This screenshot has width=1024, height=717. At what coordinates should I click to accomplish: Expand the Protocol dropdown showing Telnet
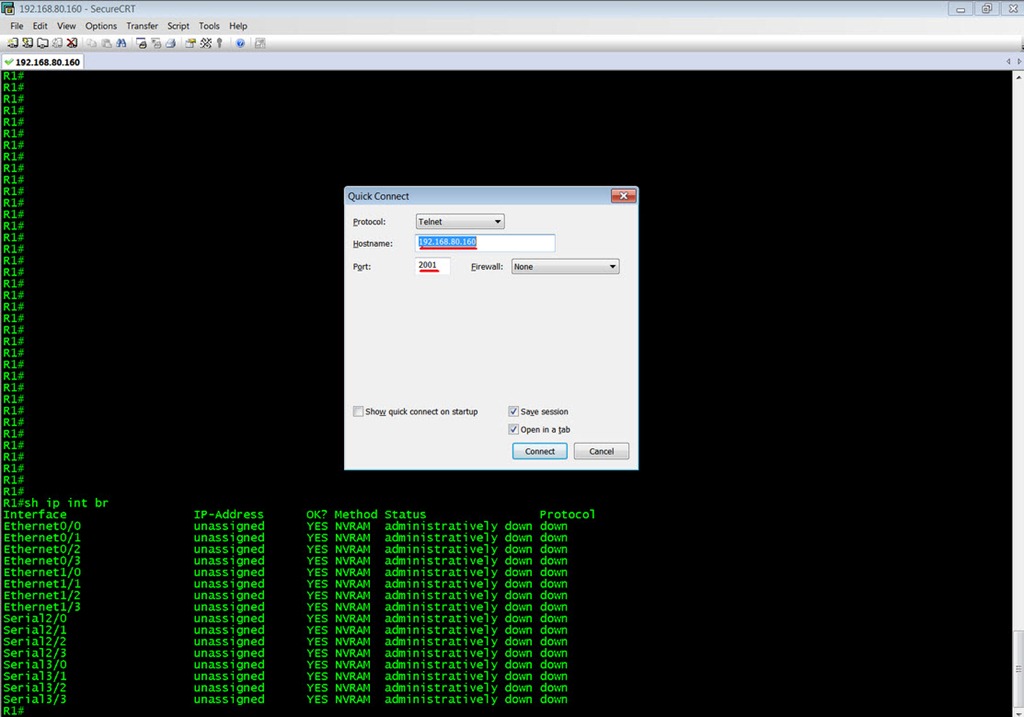click(x=460, y=222)
